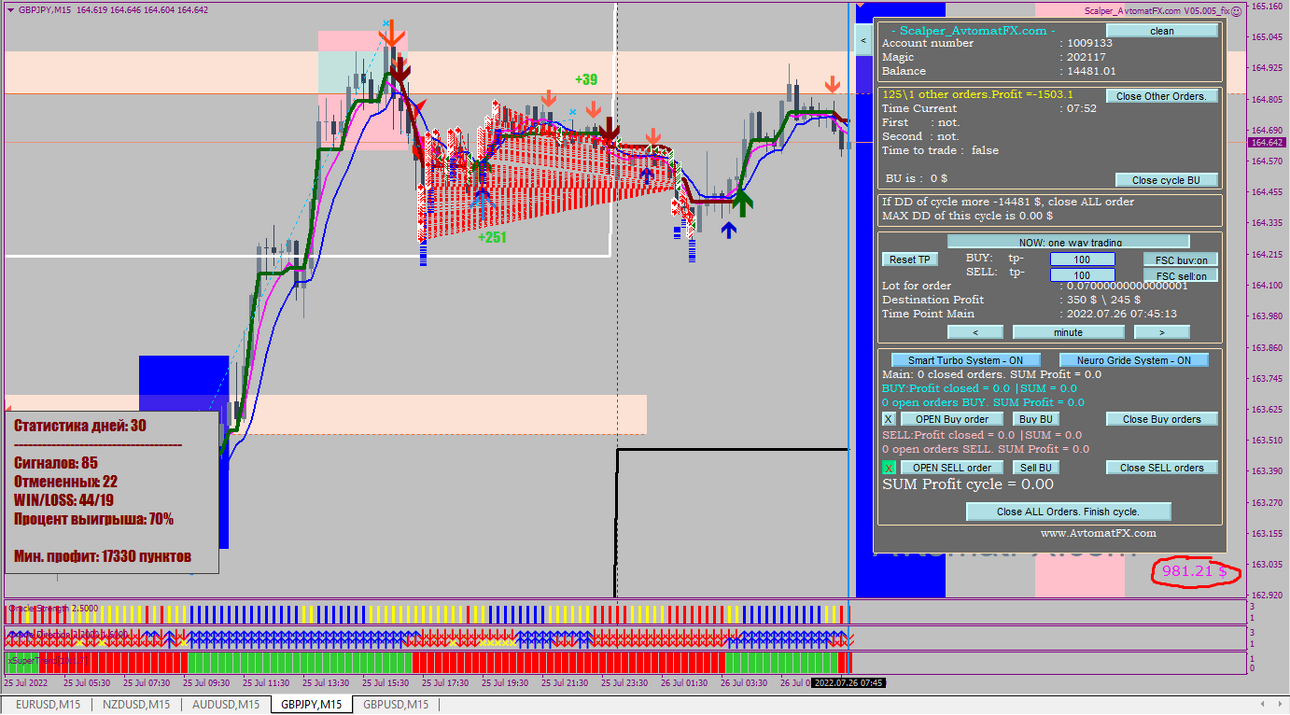The width and height of the screenshot is (1290, 715).
Task: Select the GBPJPY,M15 chart tab
Action: 311,704
